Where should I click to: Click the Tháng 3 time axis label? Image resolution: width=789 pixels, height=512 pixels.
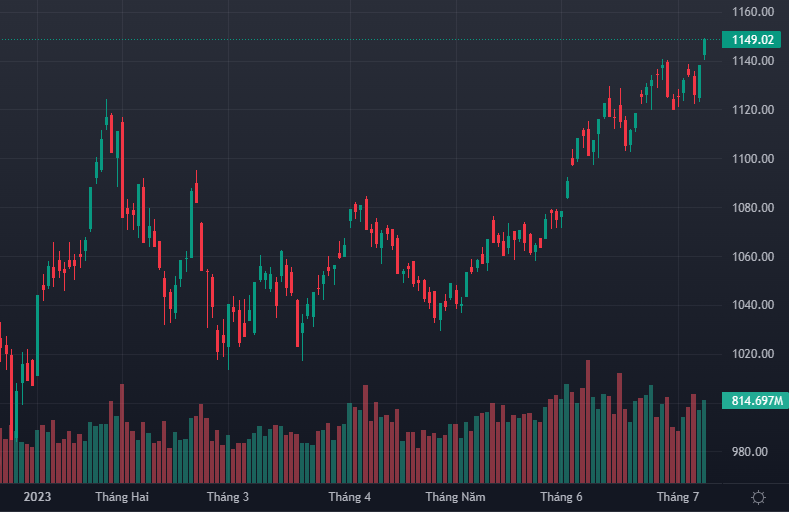228,497
